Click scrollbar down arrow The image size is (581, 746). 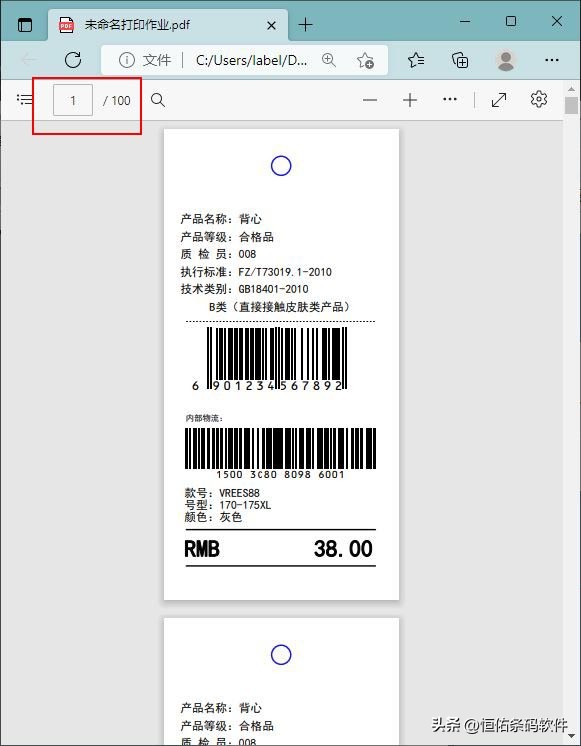pos(571,738)
